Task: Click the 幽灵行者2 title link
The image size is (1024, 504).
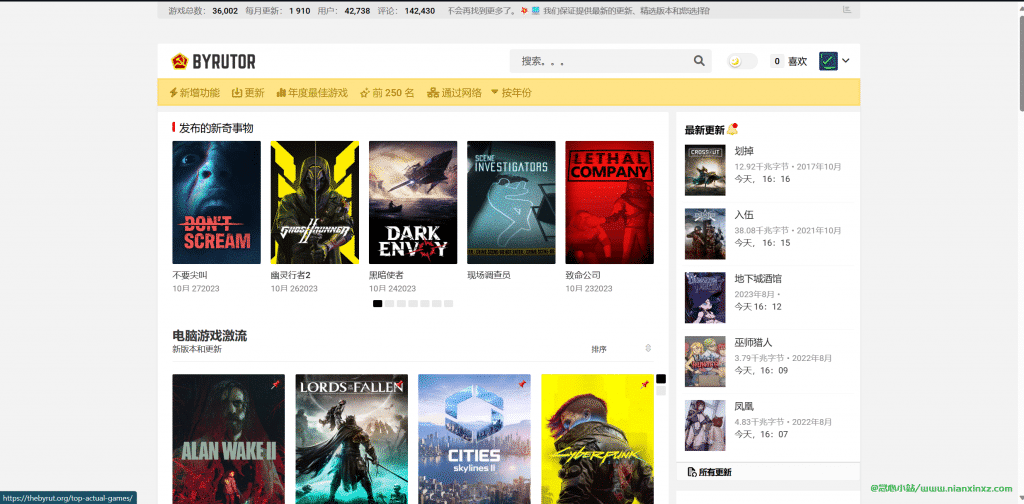Action: (x=291, y=276)
